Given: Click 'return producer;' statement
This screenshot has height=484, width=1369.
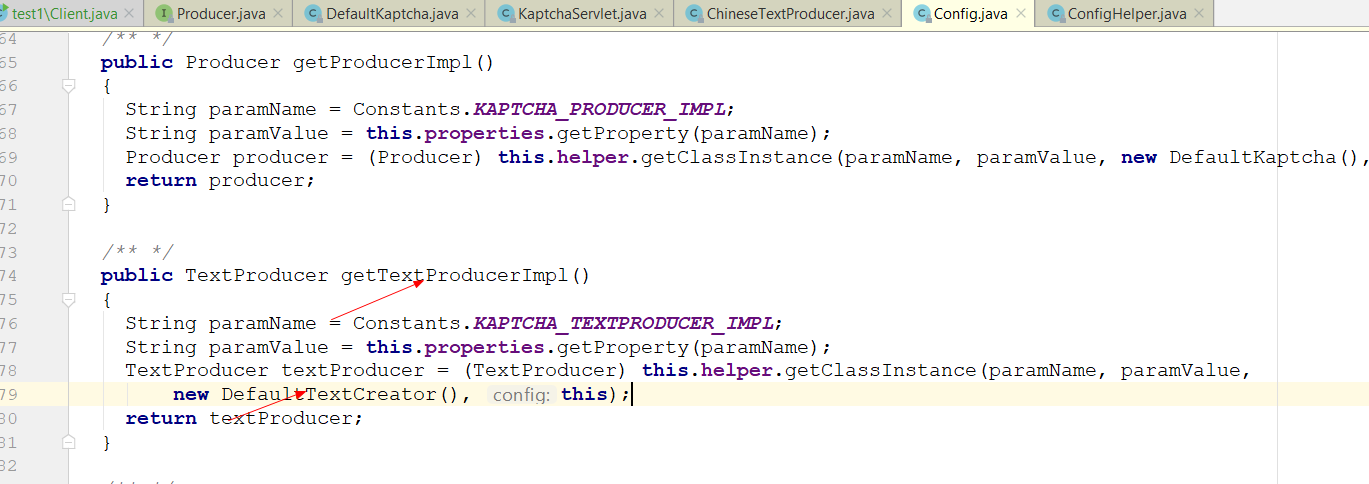Looking at the screenshot, I should click(220, 181).
